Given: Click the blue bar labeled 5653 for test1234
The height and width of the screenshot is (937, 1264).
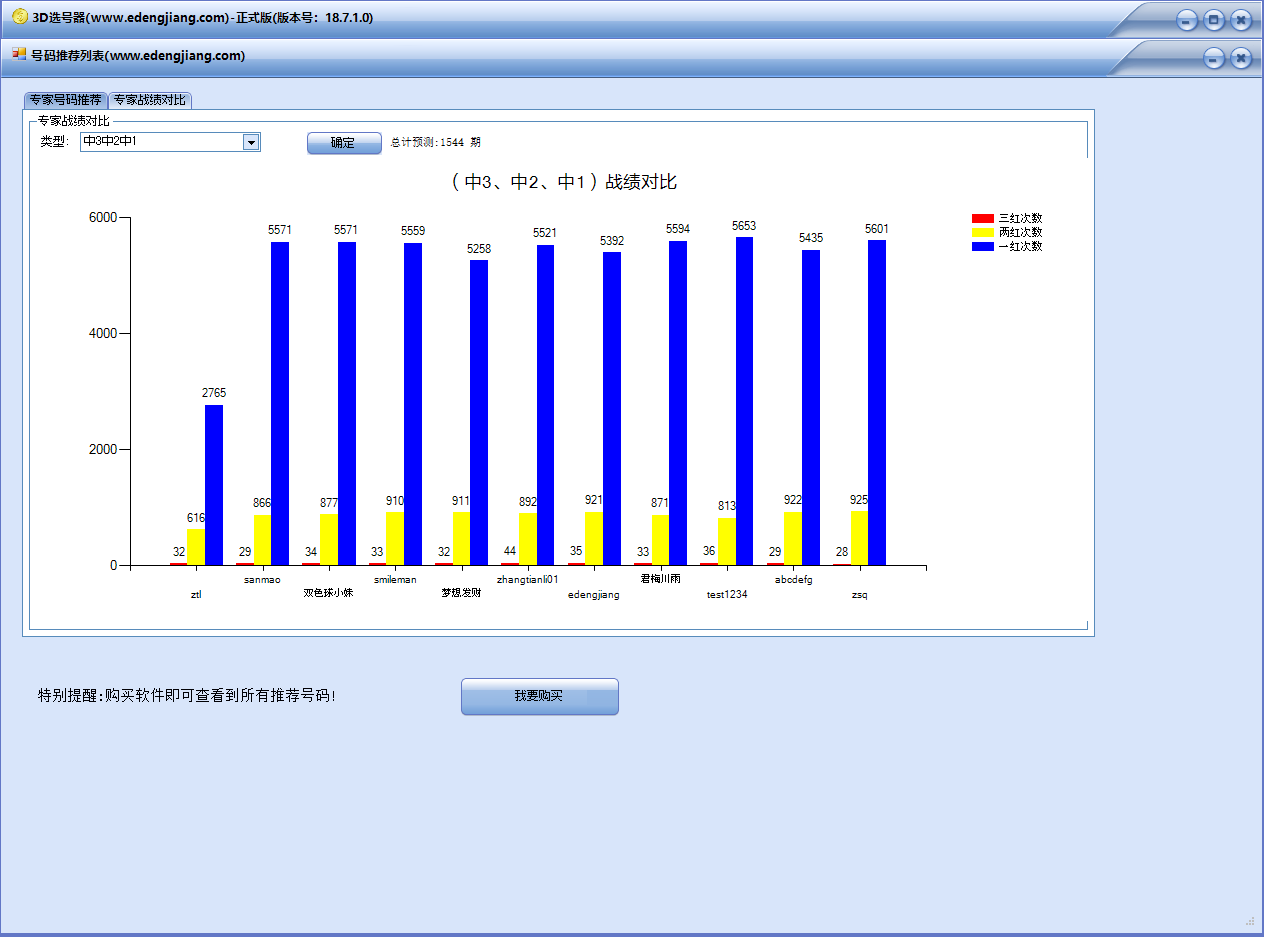Looking at the screenshot, I should point(744,400).
